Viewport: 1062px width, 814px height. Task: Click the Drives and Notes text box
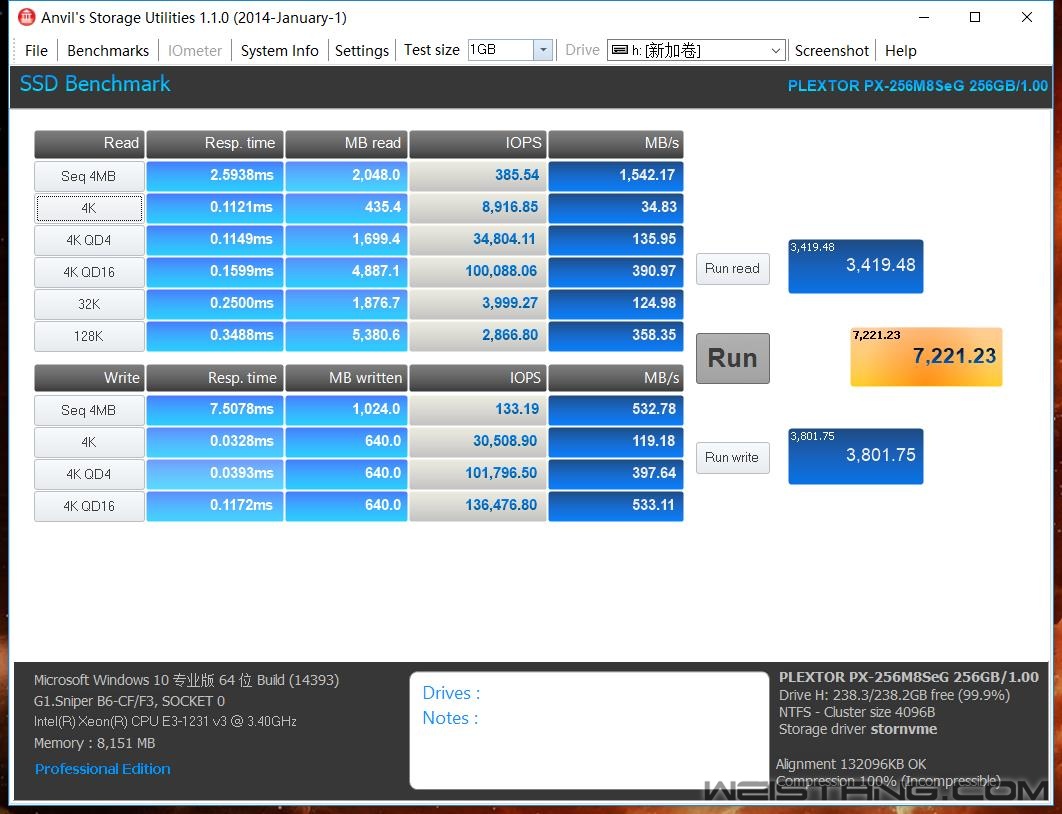point(589,730)
